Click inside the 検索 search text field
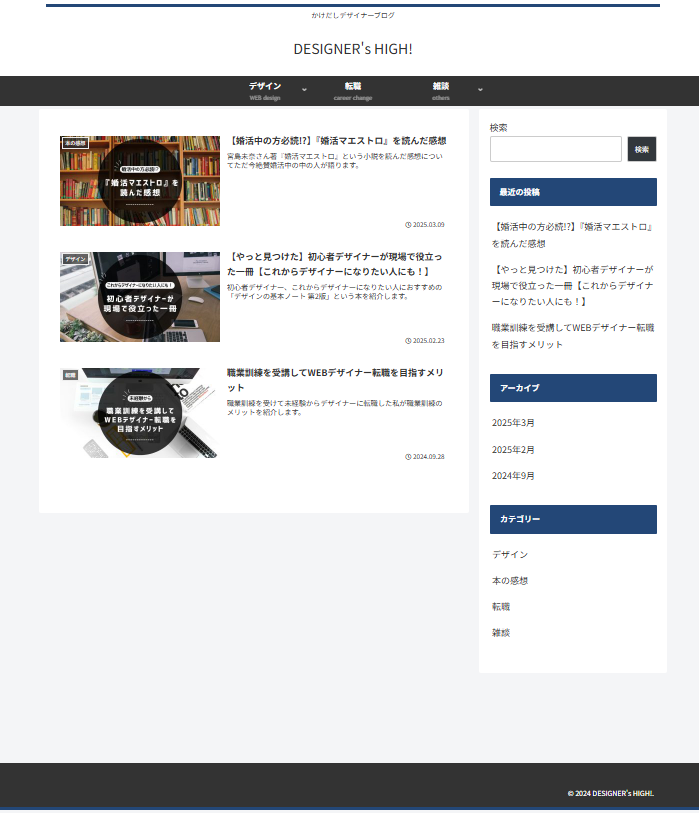The width and height of the screenshot is (699, 813). coord(555,149)
